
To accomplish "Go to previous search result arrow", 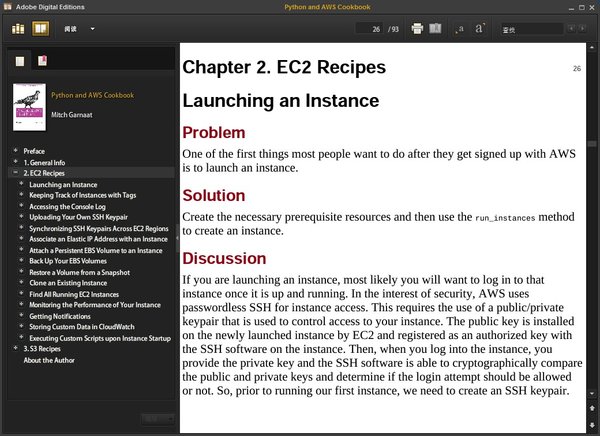I will 571,29.
